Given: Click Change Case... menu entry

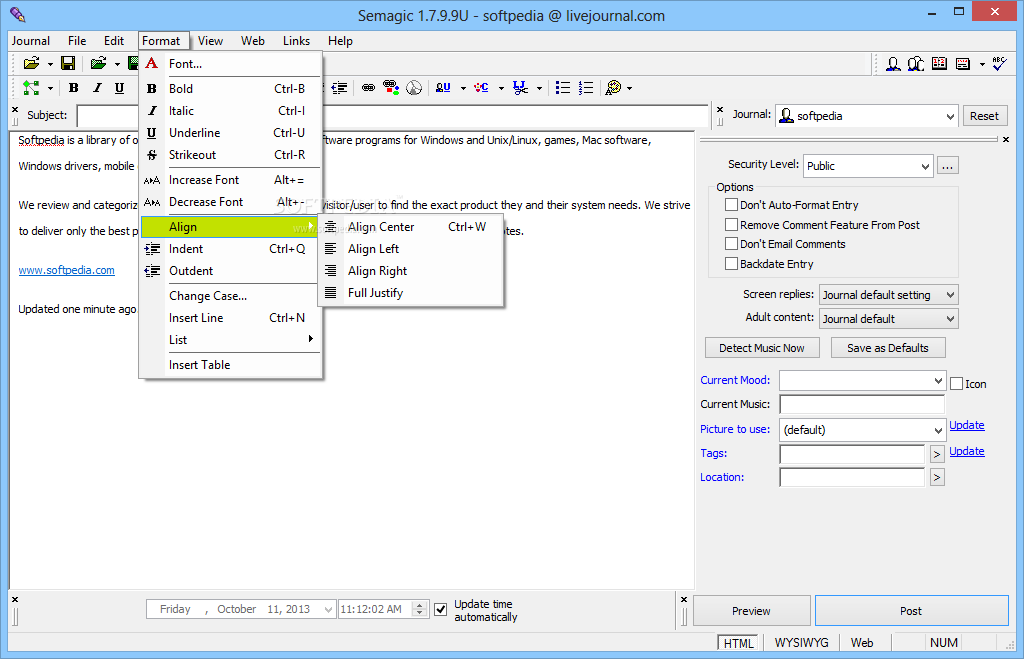Looking at the screenshot, I should point(231,296).
